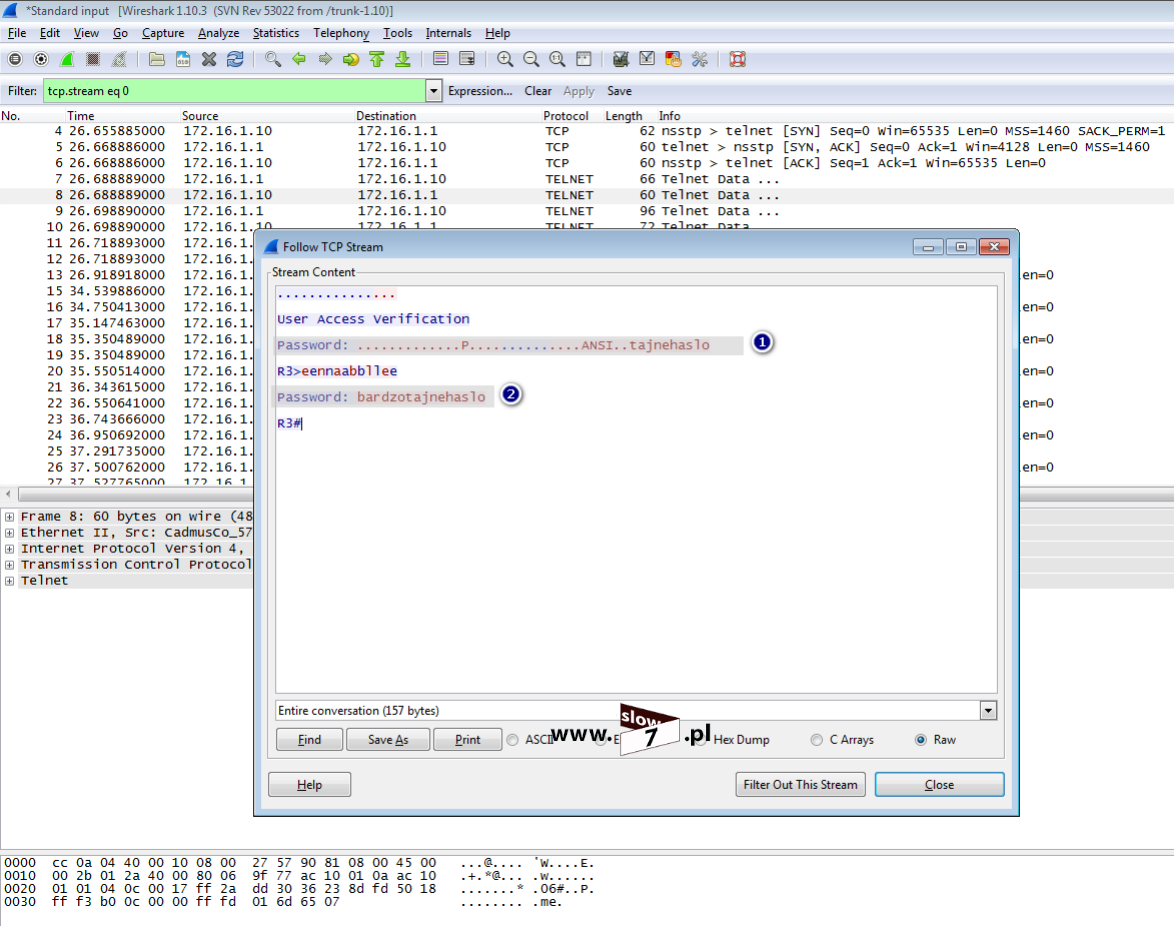Viewport: 1174px width, 926px height.
Task: Open the Telephony menu
Action: click(x=341, y=33)
